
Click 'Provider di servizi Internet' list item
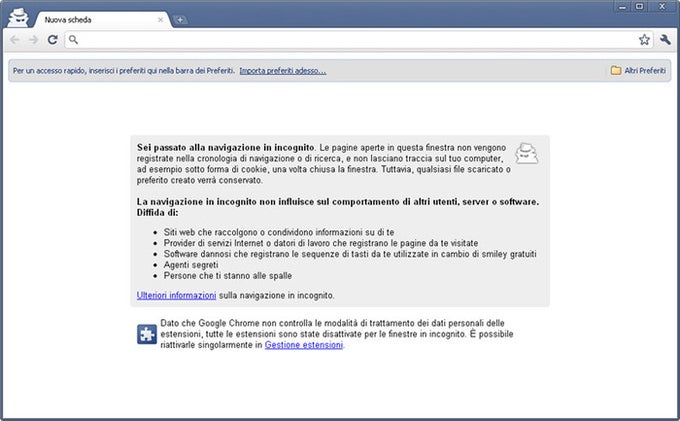pos(321,243)
